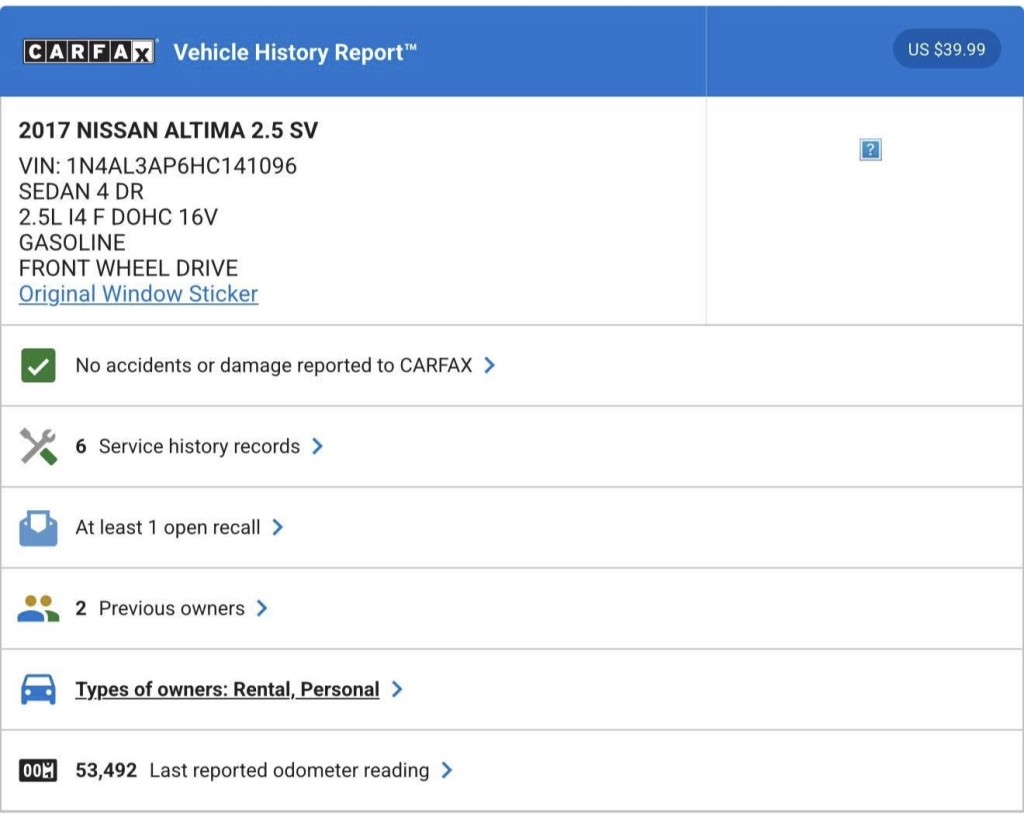Click the Vehicle History Report title
Screen dimensions: 1024x820
[x=295, y=52]
